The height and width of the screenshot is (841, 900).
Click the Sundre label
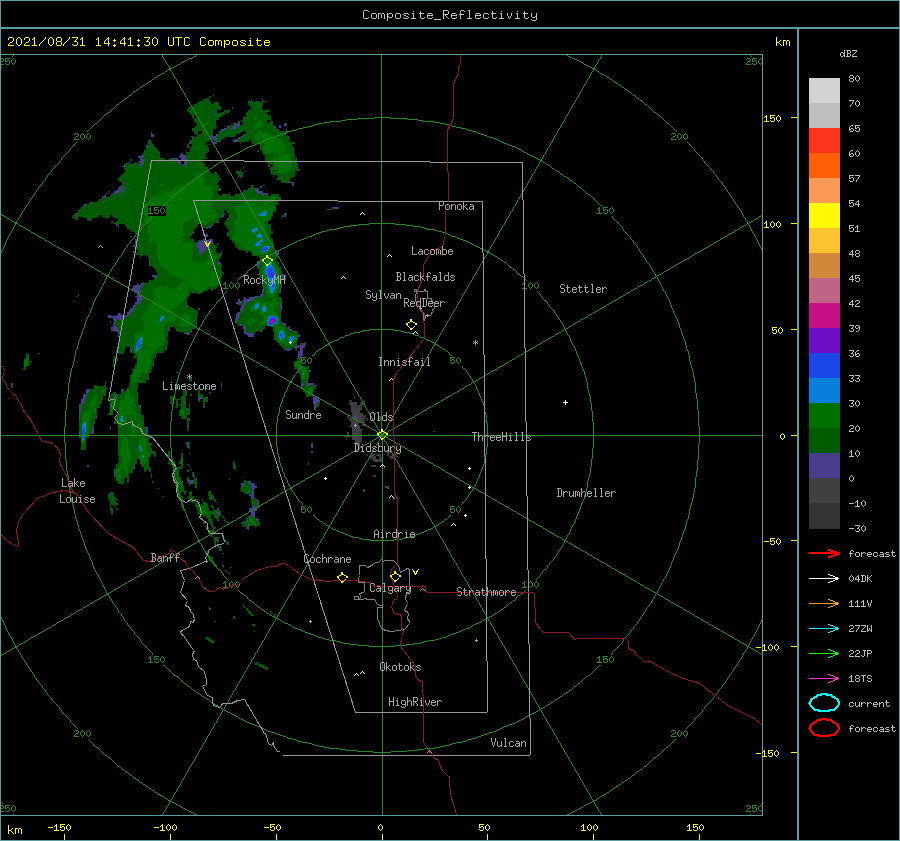[303, 415]
